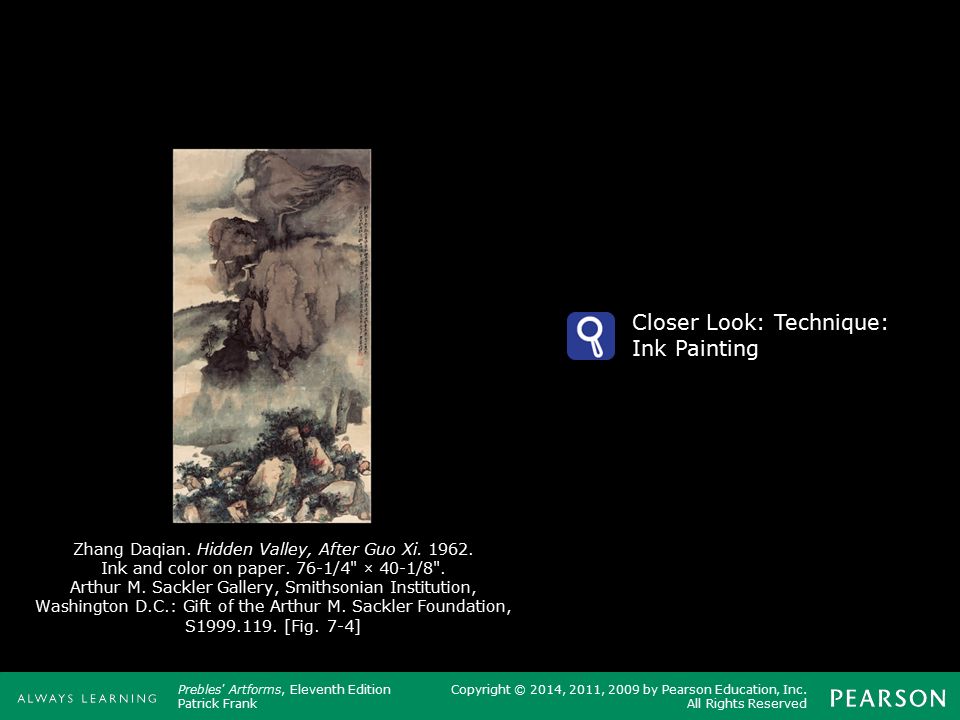
Task: Open the 'Closer Look: Technique: Ink Painting' link
Action: (x=759, y=335)
